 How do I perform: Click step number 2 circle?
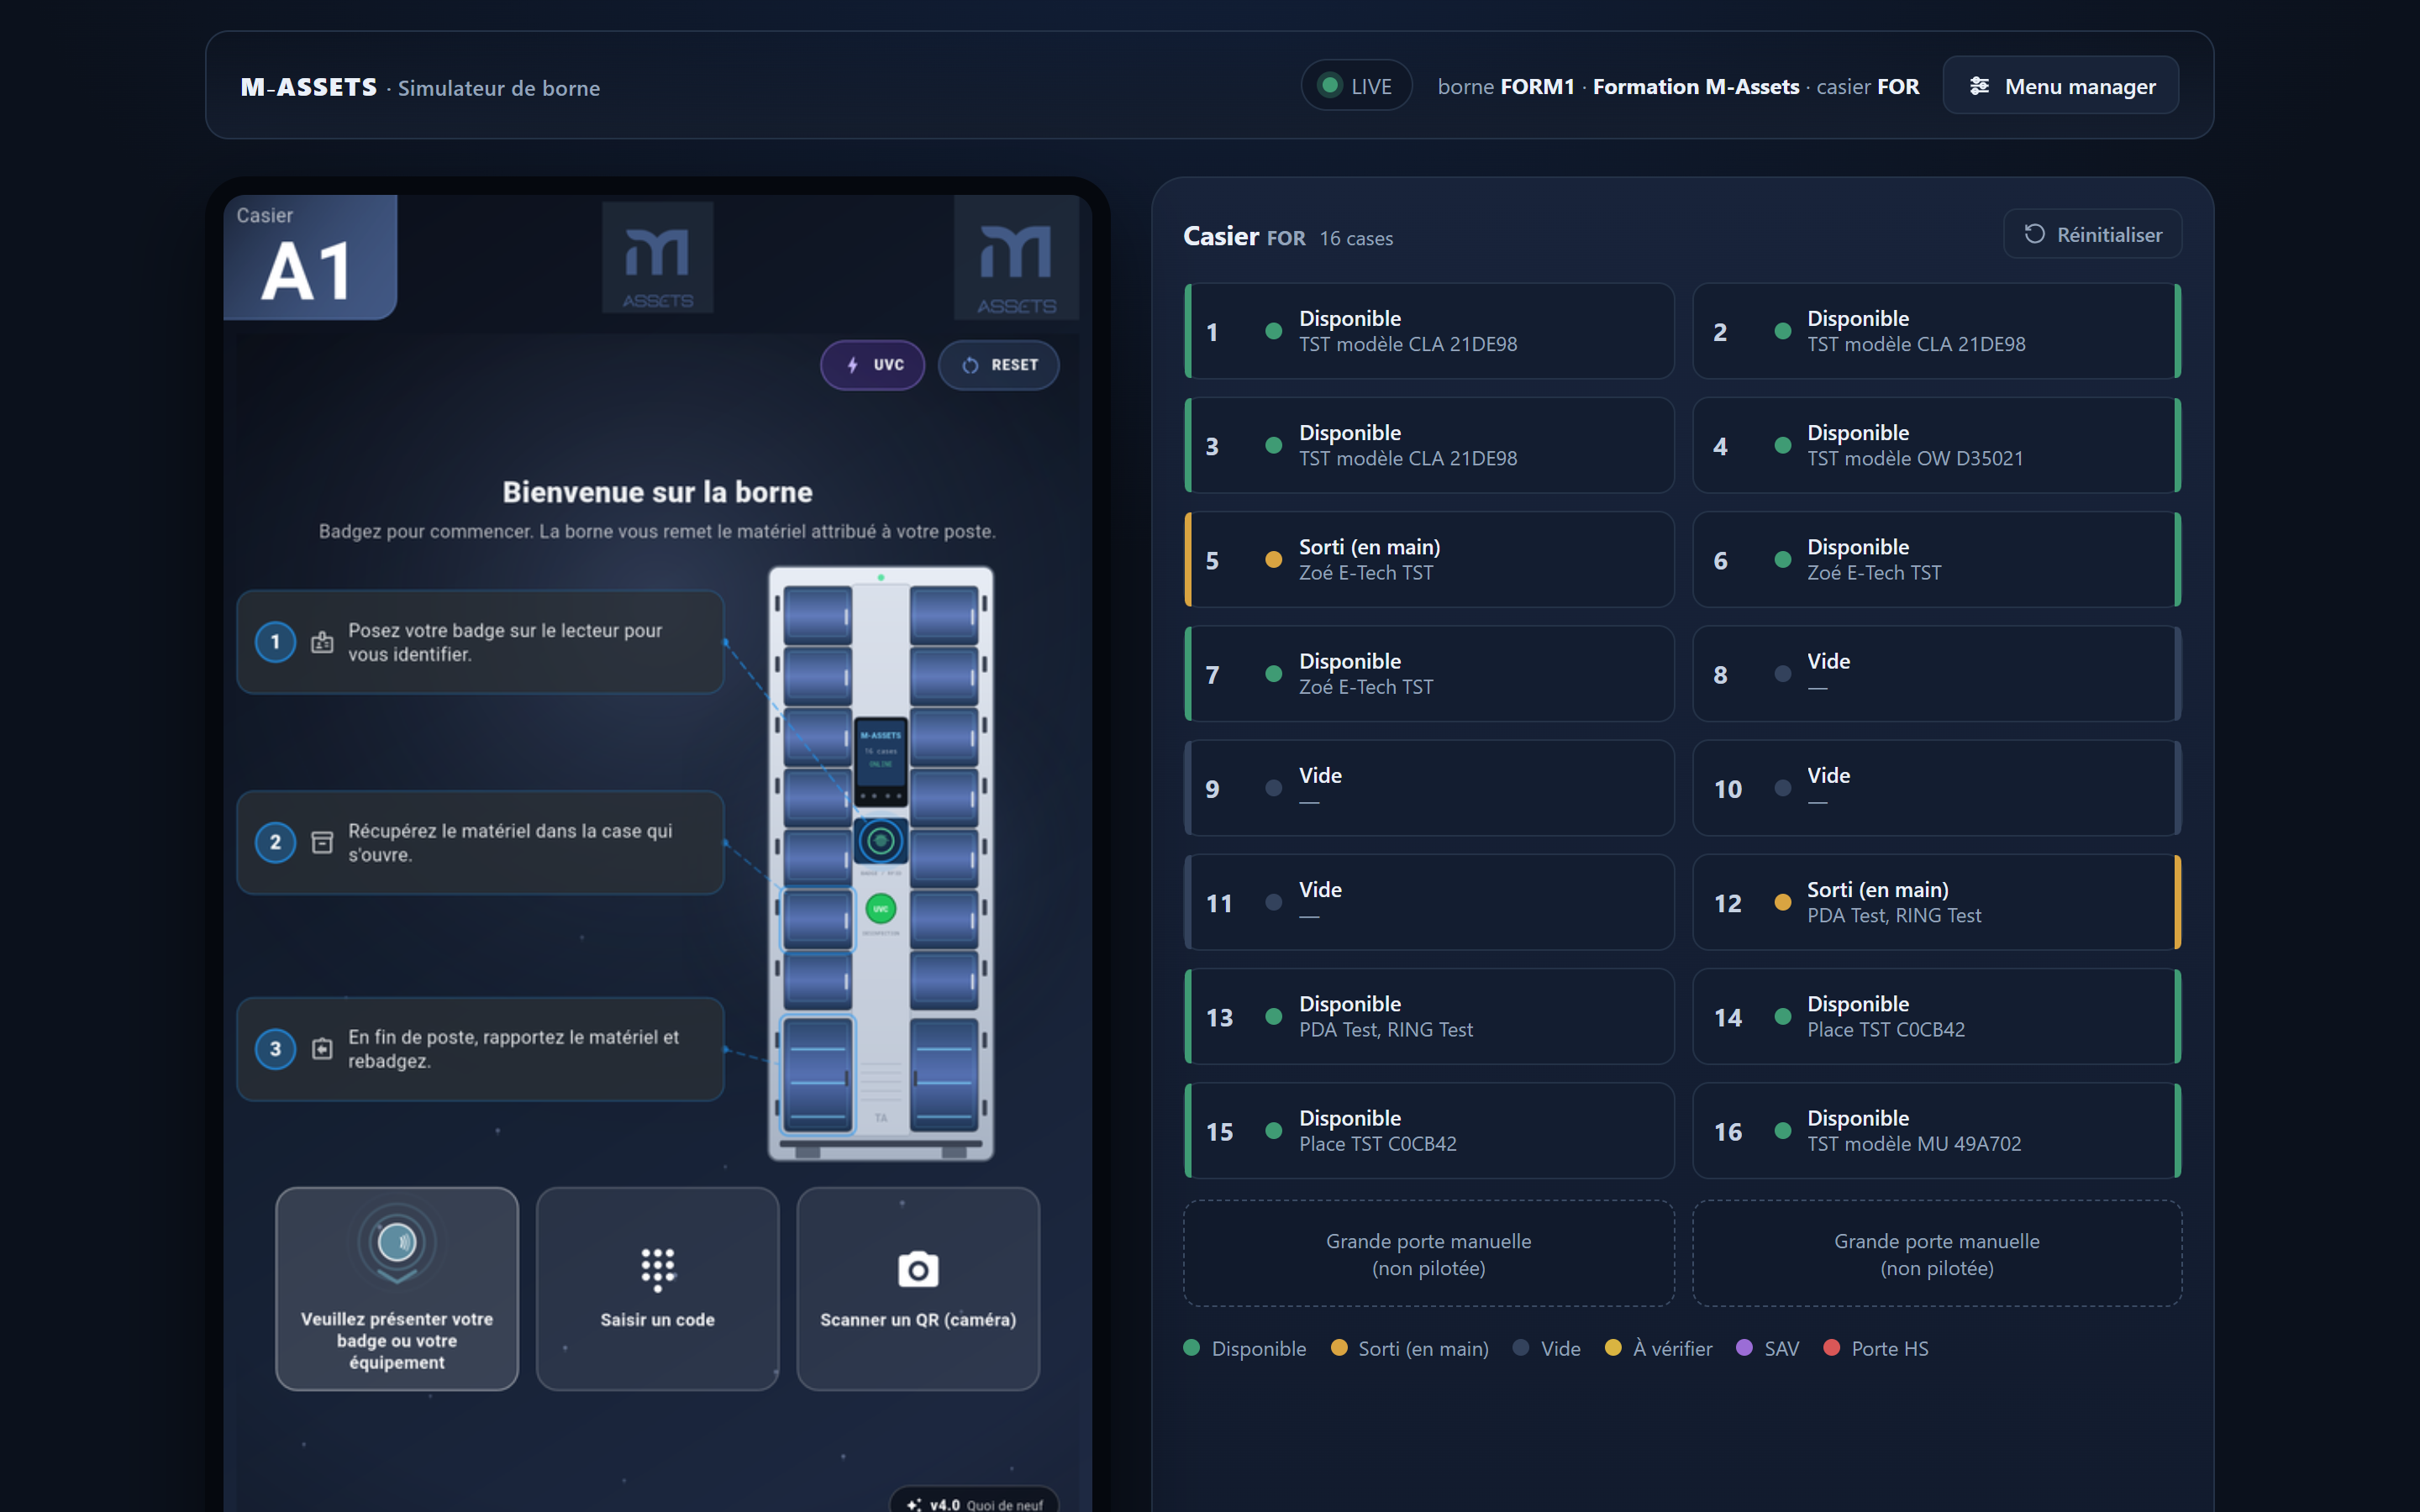275,843
